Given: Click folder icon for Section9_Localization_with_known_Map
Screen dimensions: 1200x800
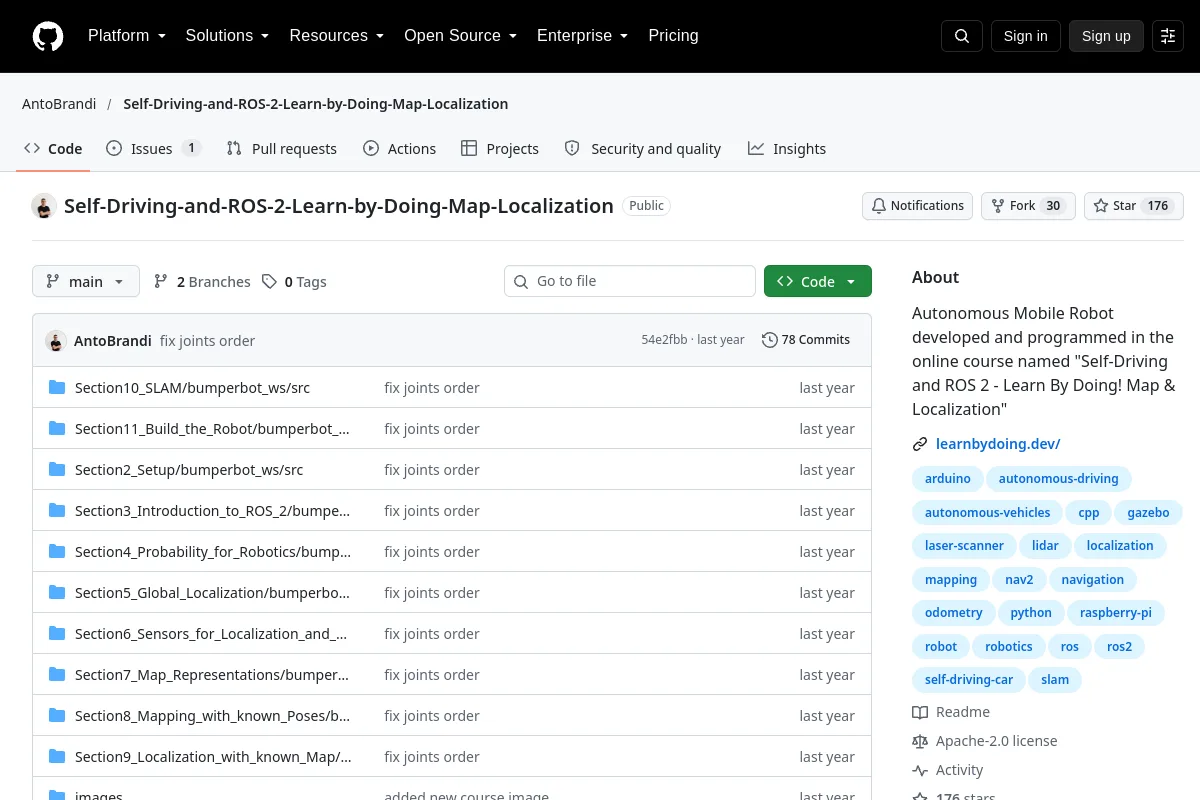Looking at the screenshot, I should point(57,756).
